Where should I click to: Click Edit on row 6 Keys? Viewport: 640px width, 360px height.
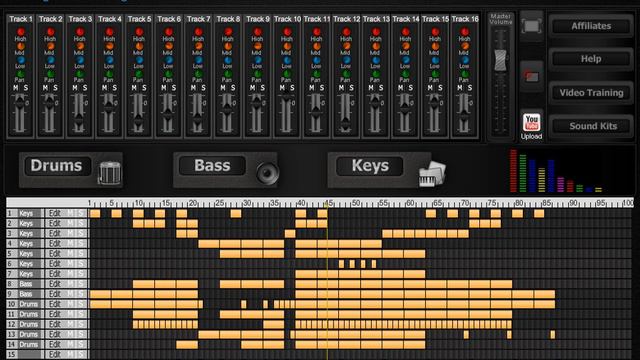54,264
